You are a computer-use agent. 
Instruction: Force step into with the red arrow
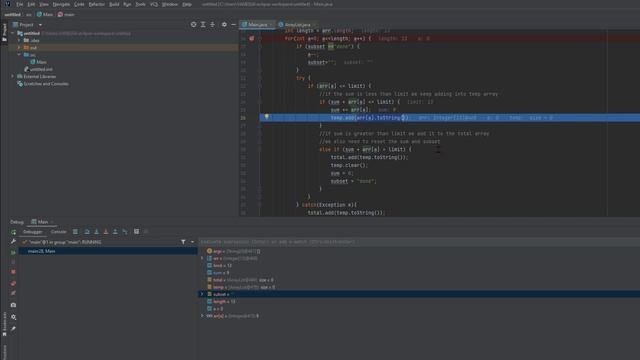(106, 232)
